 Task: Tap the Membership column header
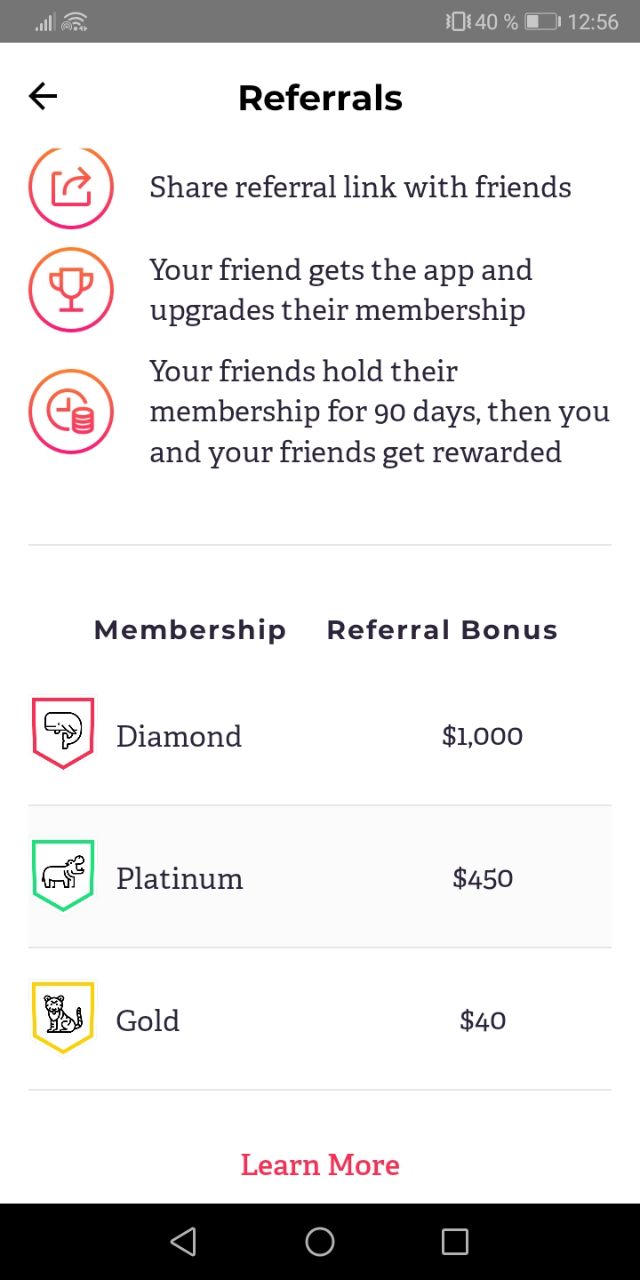[190, 630]
